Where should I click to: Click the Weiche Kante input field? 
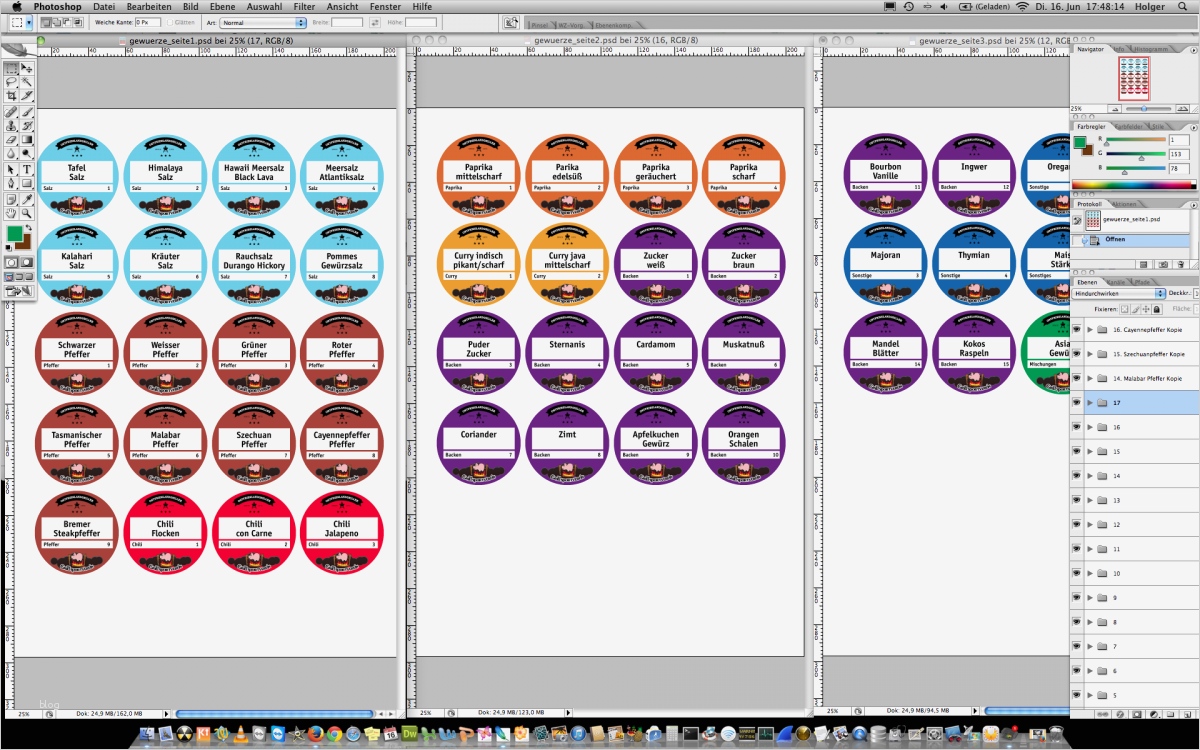[148, 21]
